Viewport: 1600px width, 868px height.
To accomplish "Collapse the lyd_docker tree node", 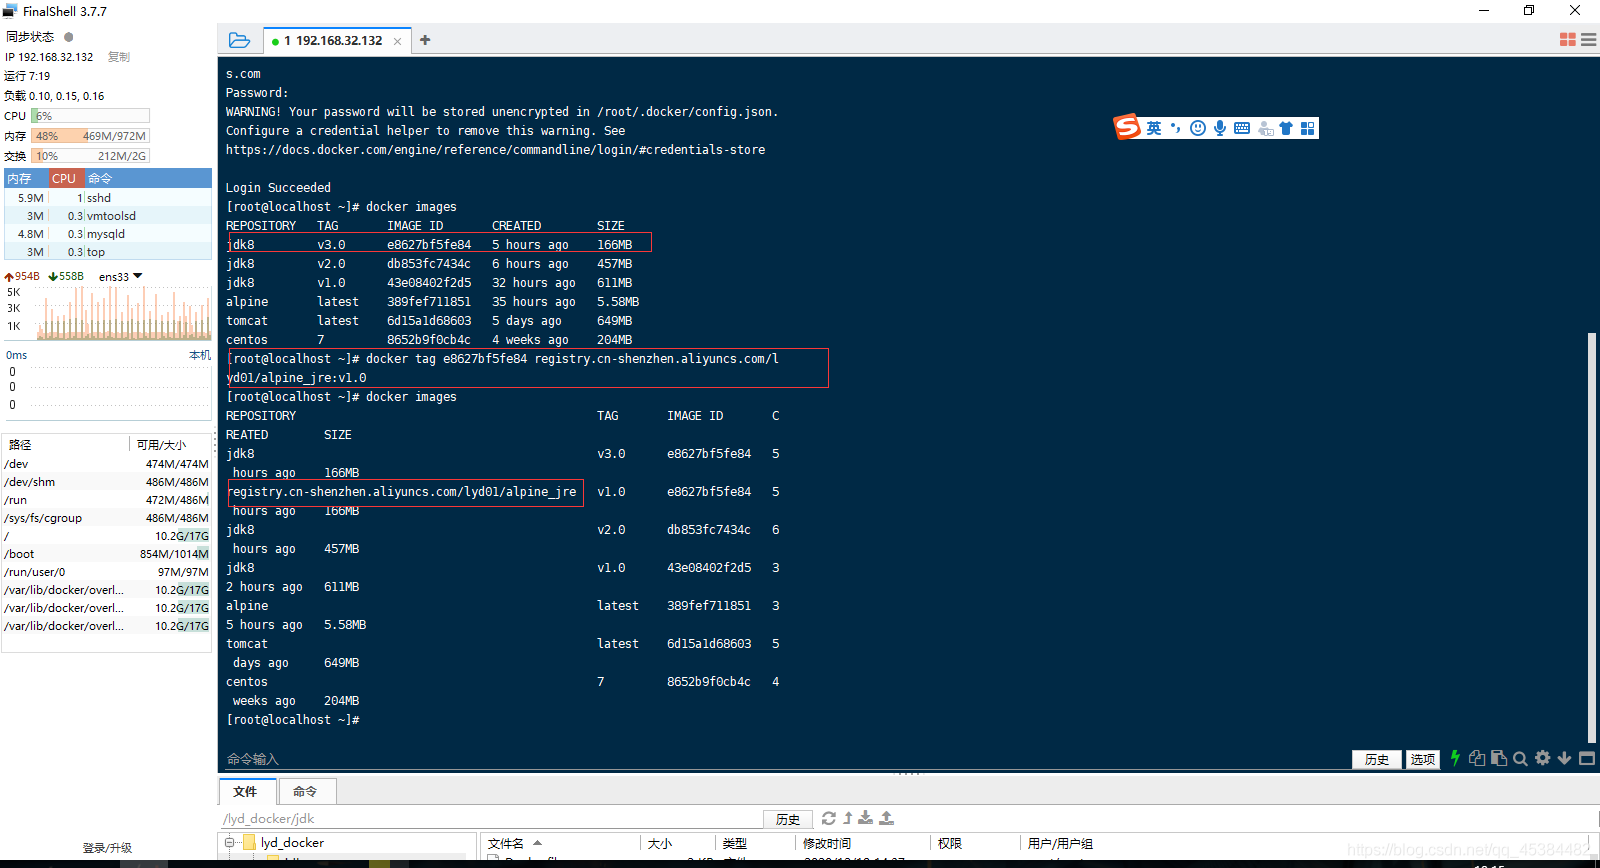I will point(230,843).
